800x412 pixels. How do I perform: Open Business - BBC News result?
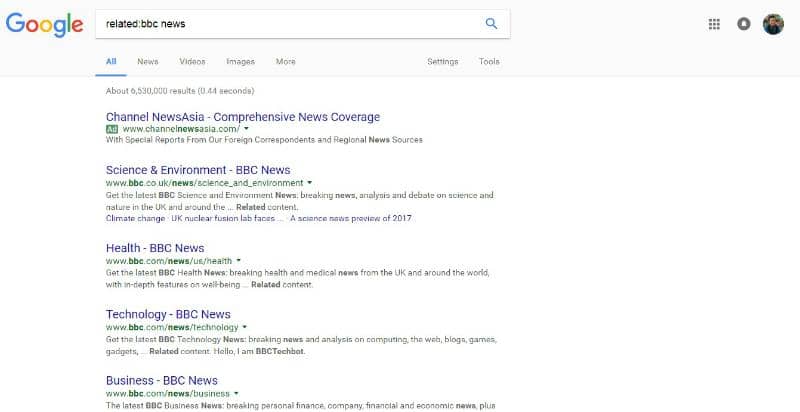(162, 380)
